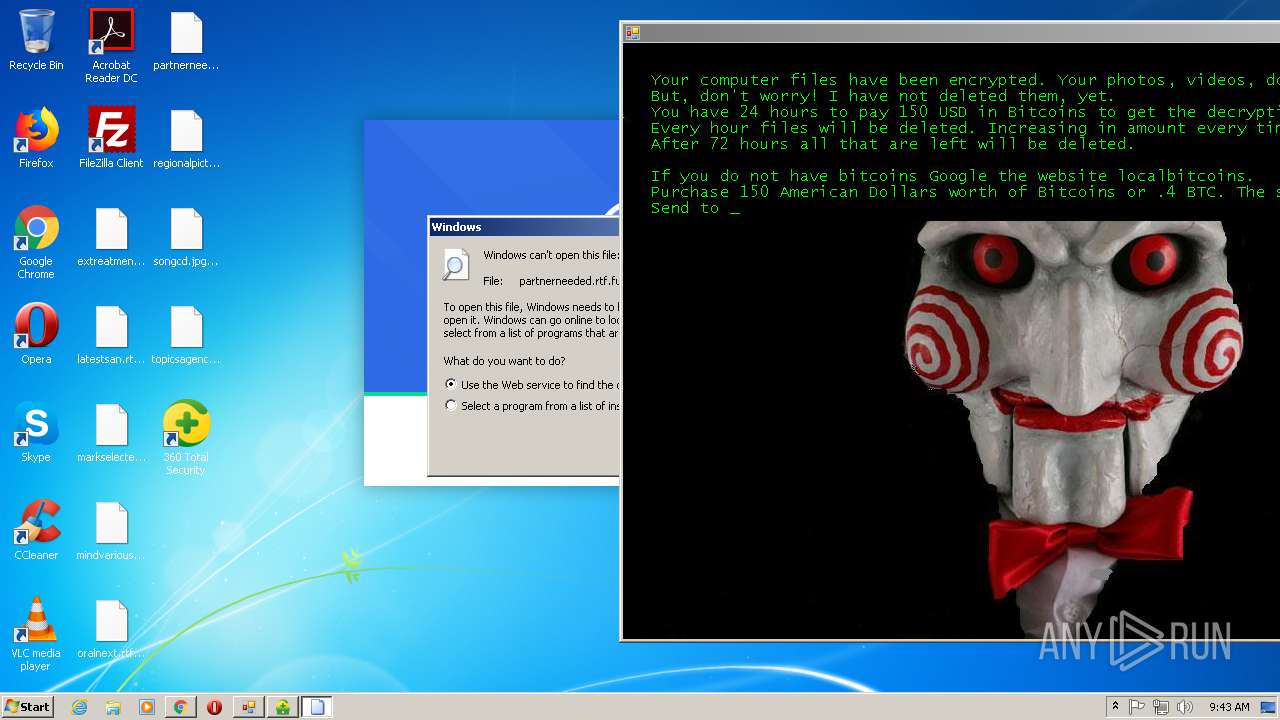Open Internet Explorer from taskbar
Screen dimensions: 1280x720
79,707
